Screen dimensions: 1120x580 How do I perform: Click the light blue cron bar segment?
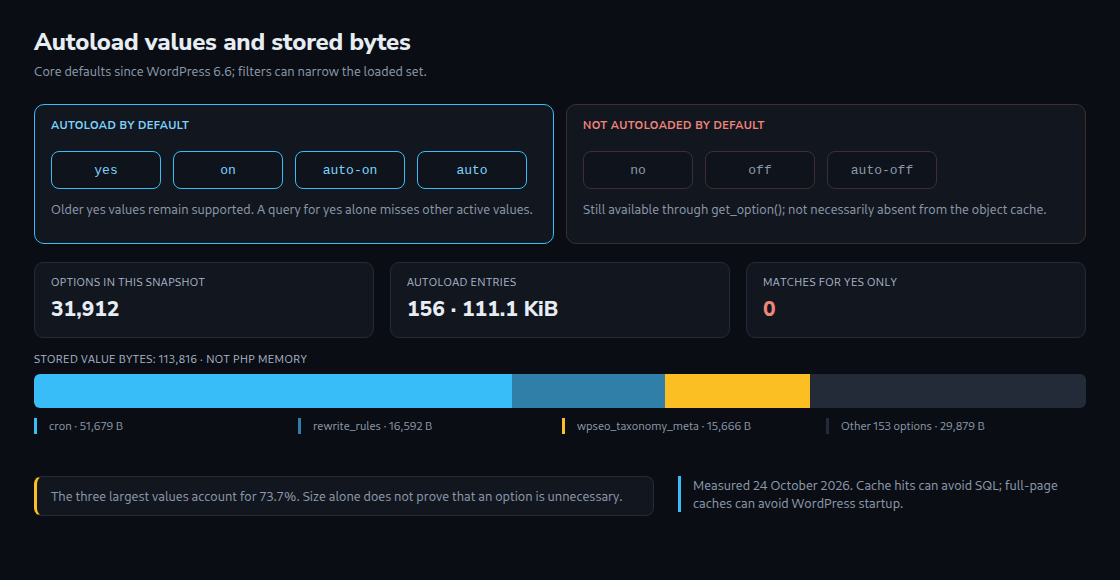pos(273,391)
